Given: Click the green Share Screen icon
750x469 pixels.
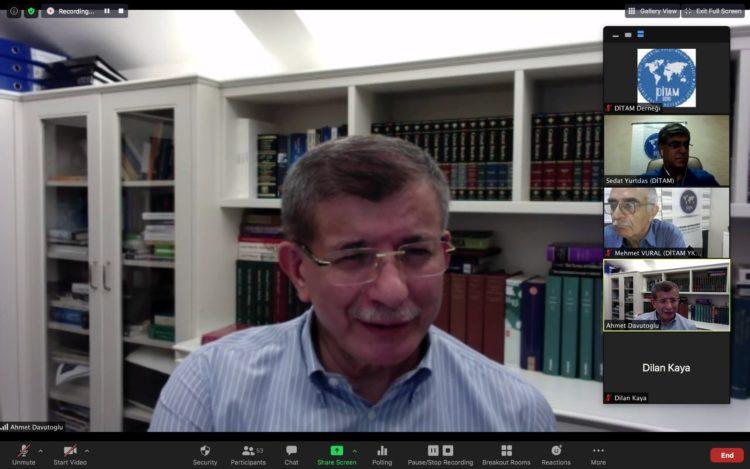Looking at the screenshot, I should point(337,450).
